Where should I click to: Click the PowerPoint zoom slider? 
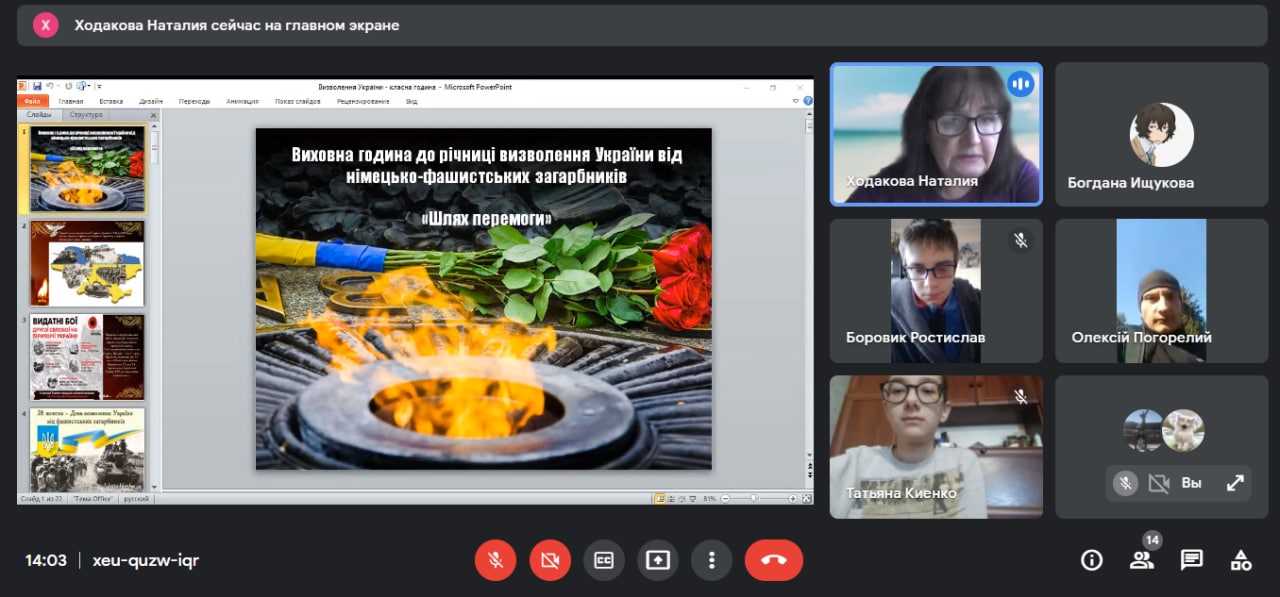click(x=754, y=498)
